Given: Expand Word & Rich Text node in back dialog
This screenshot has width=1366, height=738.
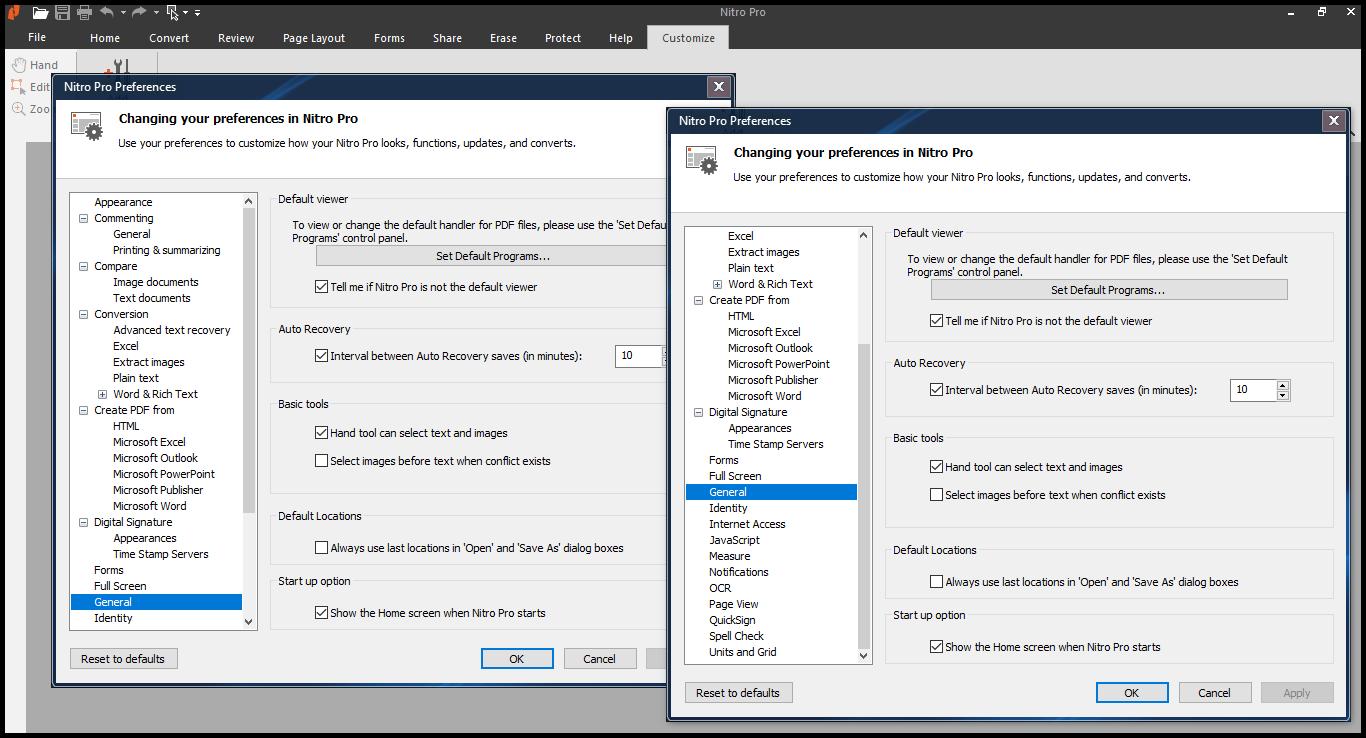Looking at the screenshot, I should click(x=102, y=394).
